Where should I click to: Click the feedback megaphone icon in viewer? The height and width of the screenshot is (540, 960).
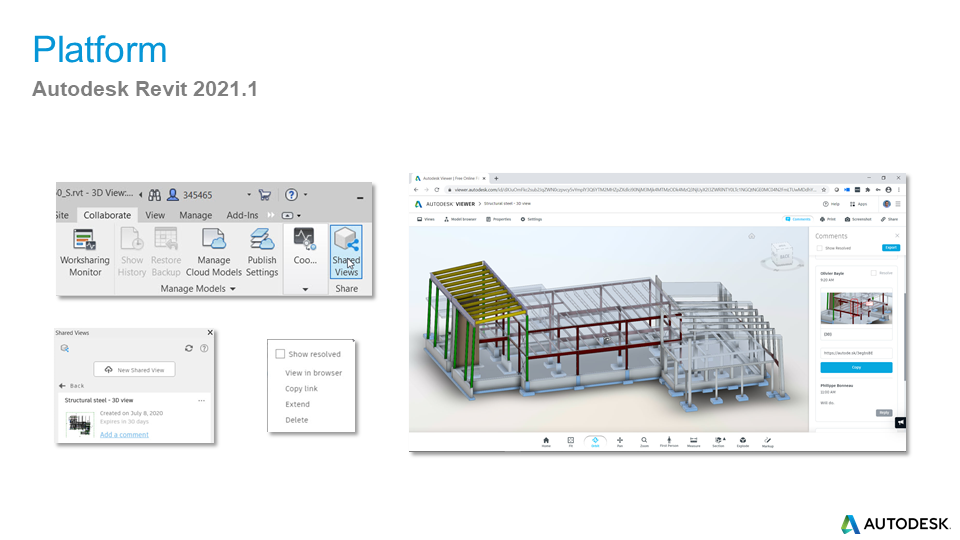pyautogui.click(x=901, y=422)
